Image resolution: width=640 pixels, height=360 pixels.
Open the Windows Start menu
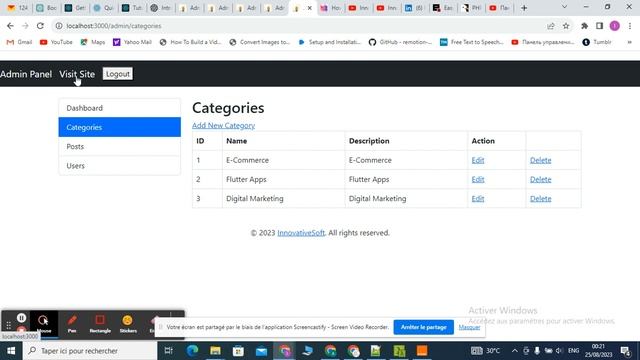tap(11, 351)
